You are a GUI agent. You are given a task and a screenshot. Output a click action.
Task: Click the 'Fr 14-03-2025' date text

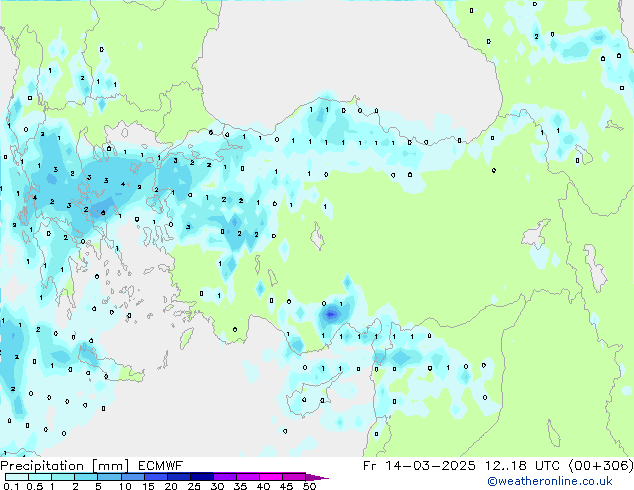[x=419, y=466]
